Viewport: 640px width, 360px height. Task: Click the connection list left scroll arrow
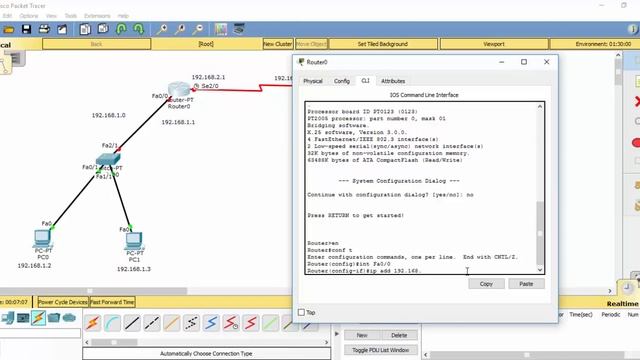coord(87,342)
